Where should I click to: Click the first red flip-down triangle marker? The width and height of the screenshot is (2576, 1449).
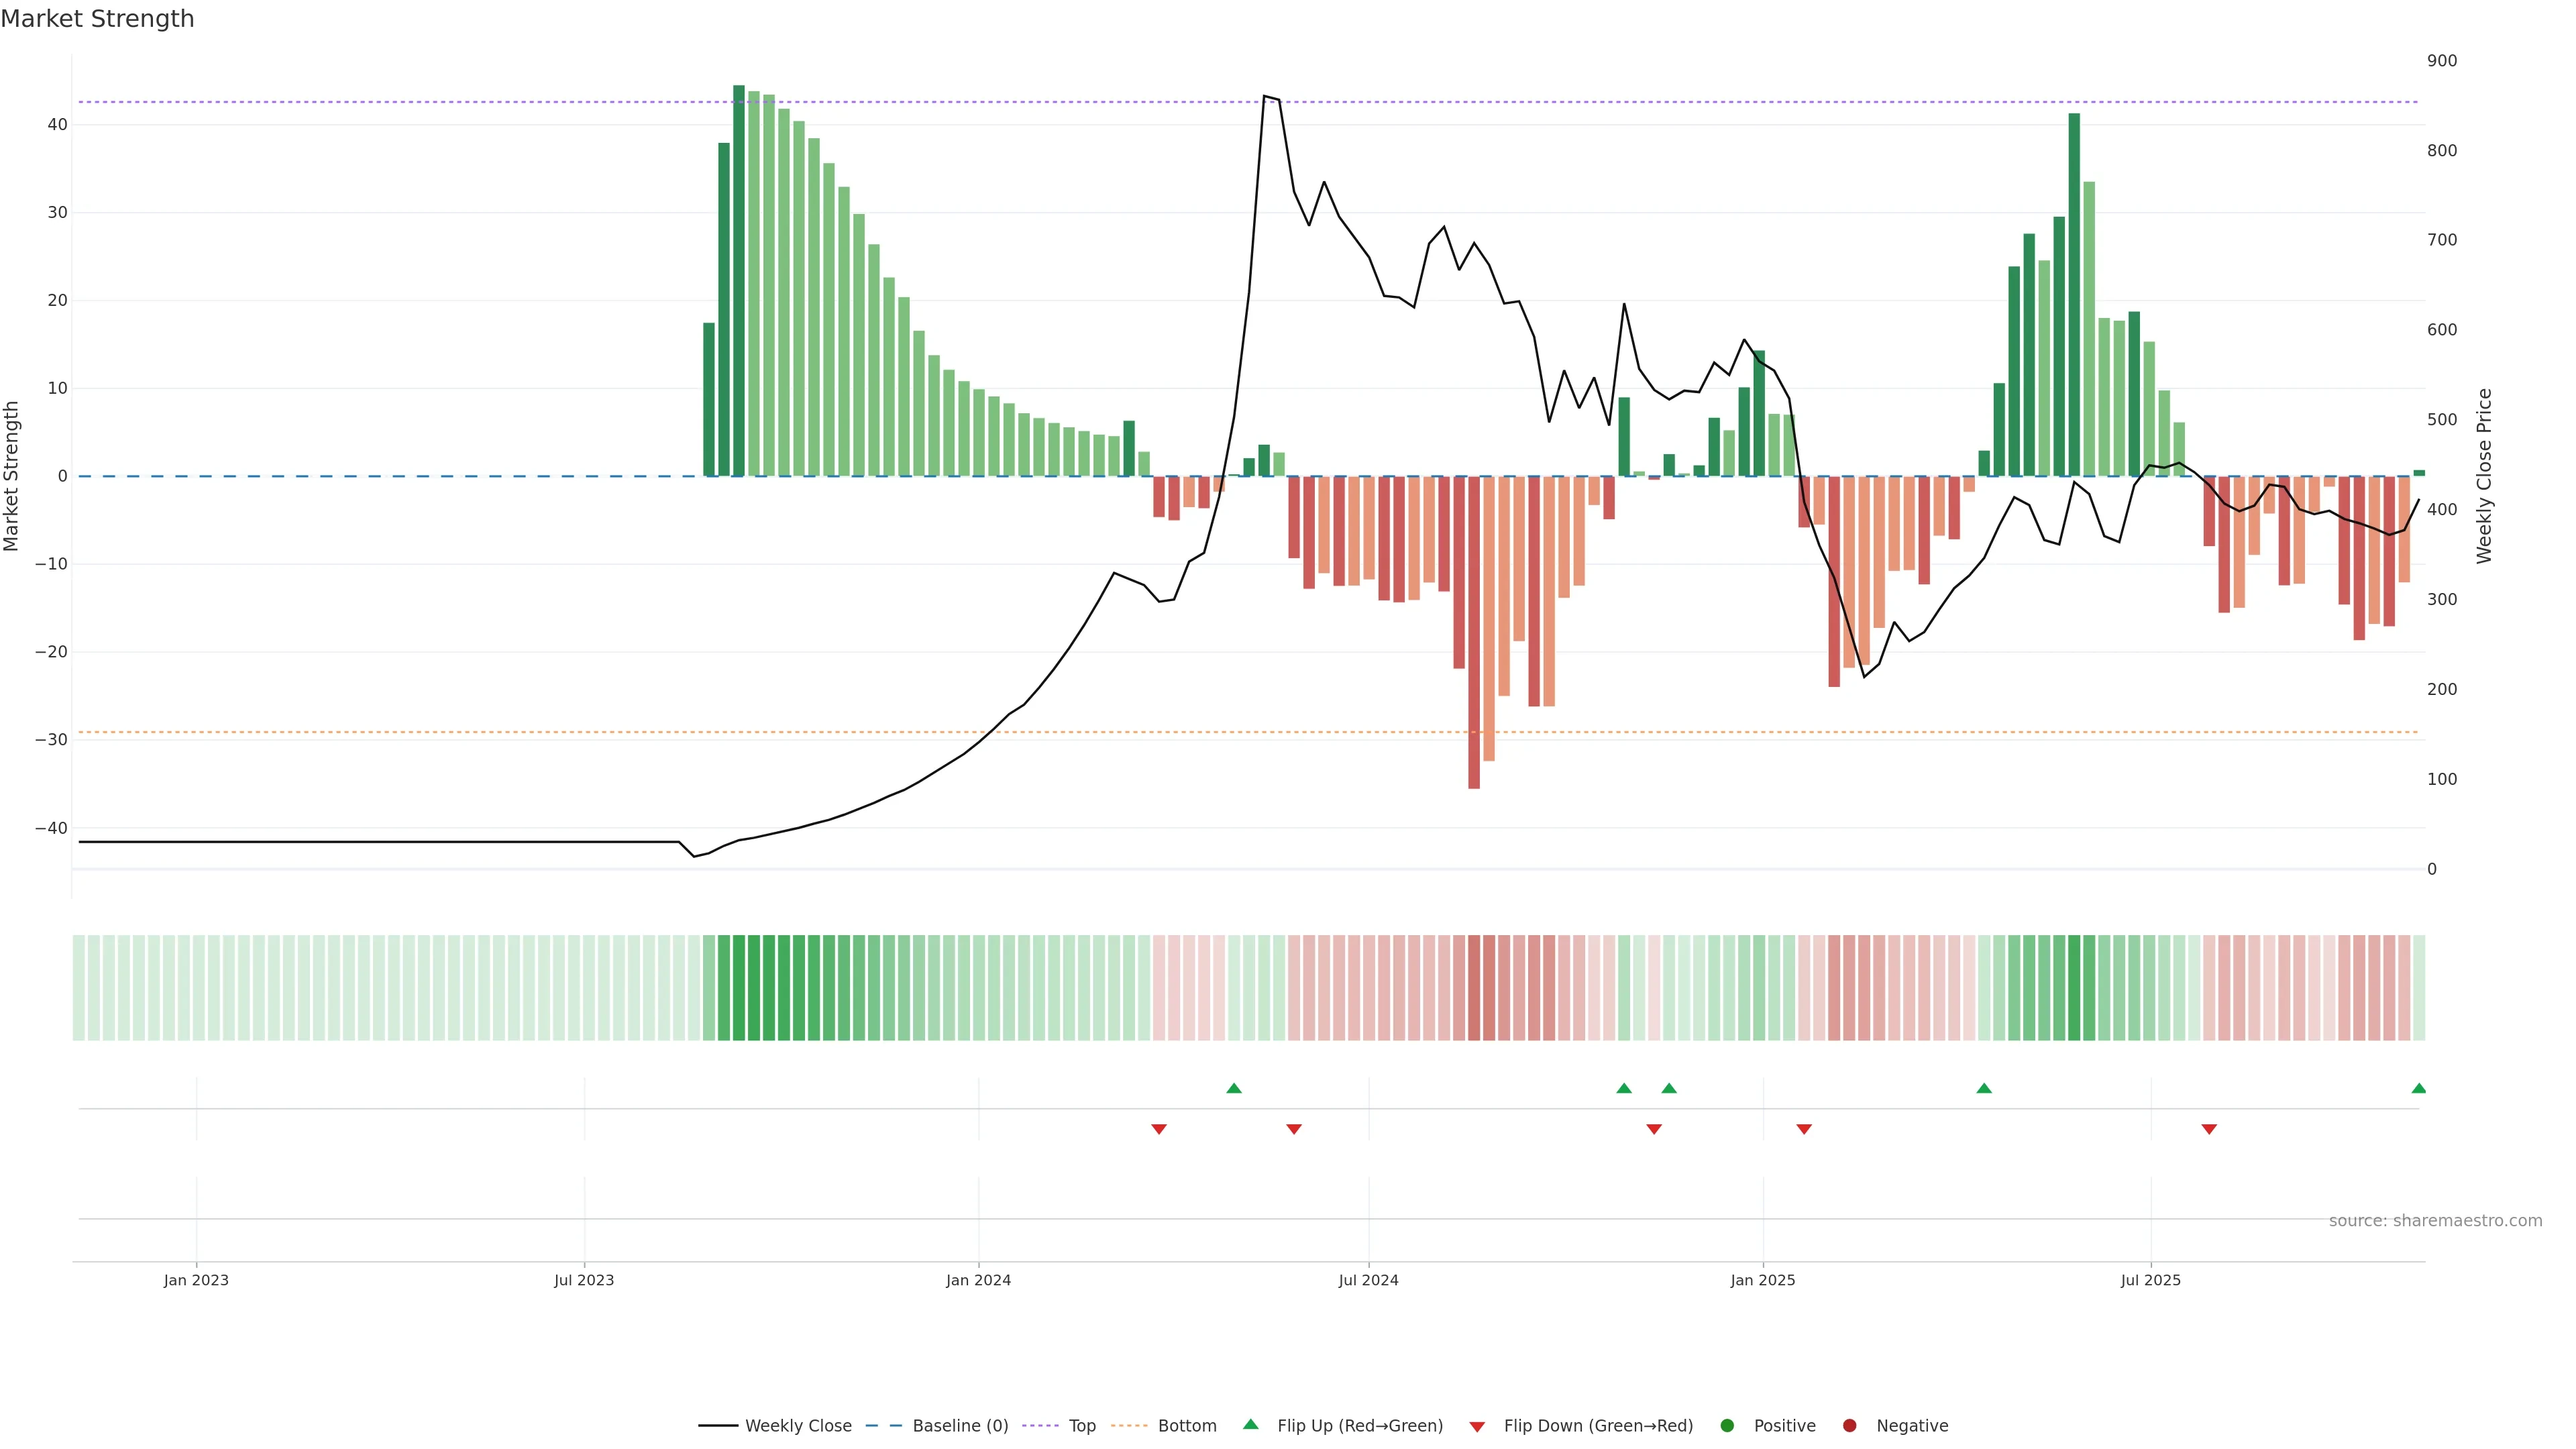1159,1129
